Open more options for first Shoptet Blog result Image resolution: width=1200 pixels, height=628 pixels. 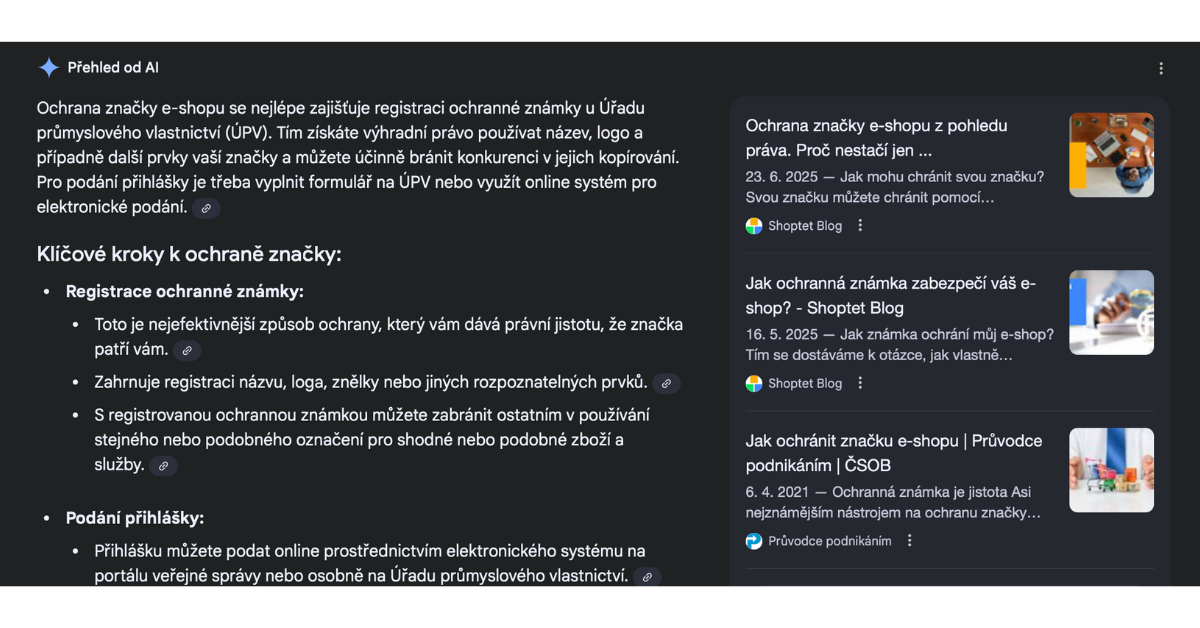(x=860, y=226)
